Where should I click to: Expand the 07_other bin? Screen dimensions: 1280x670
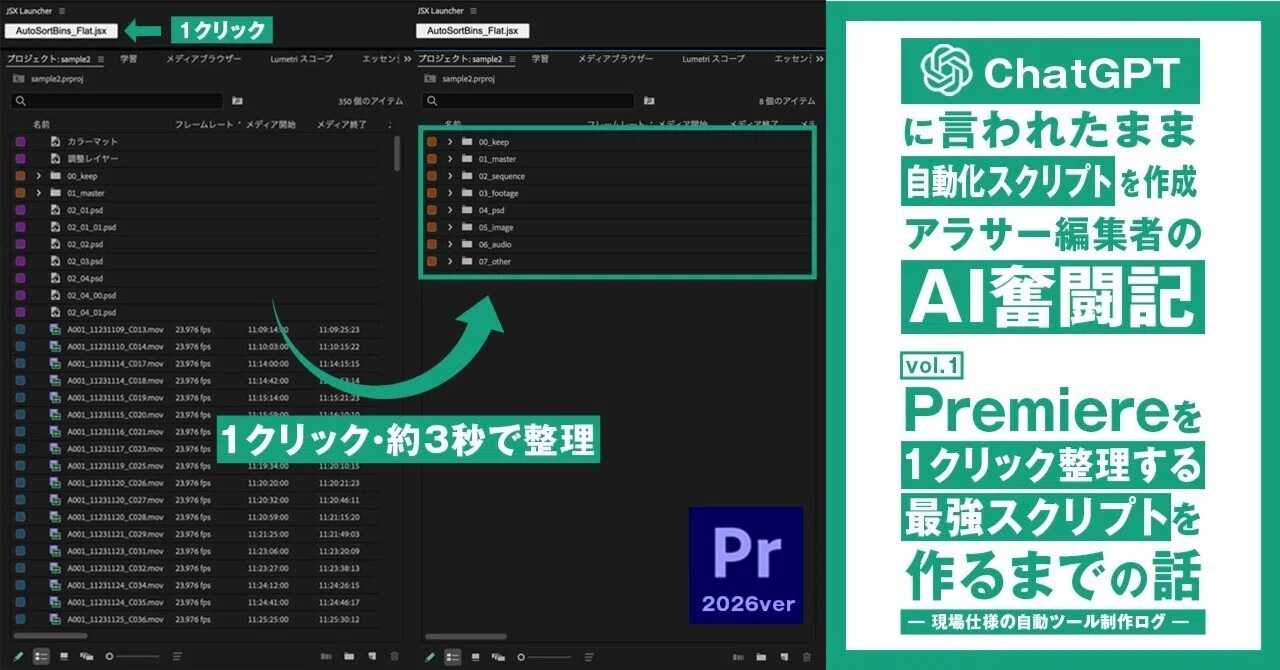click(x=450, y=261)
